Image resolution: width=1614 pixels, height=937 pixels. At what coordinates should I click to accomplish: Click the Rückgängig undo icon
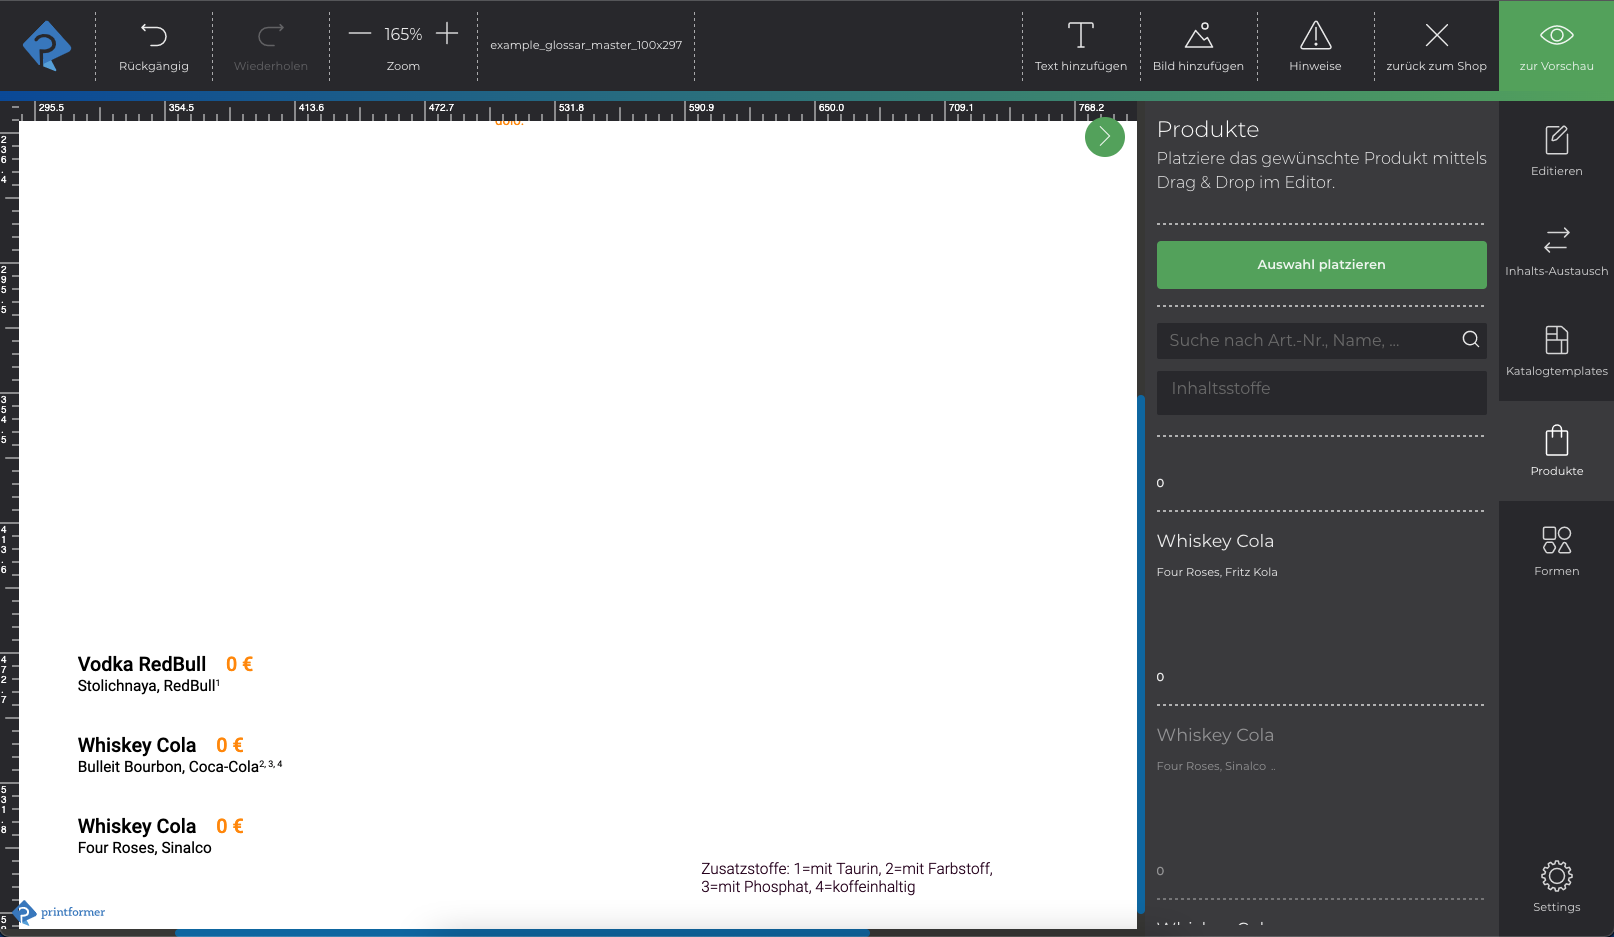[153, 36]
